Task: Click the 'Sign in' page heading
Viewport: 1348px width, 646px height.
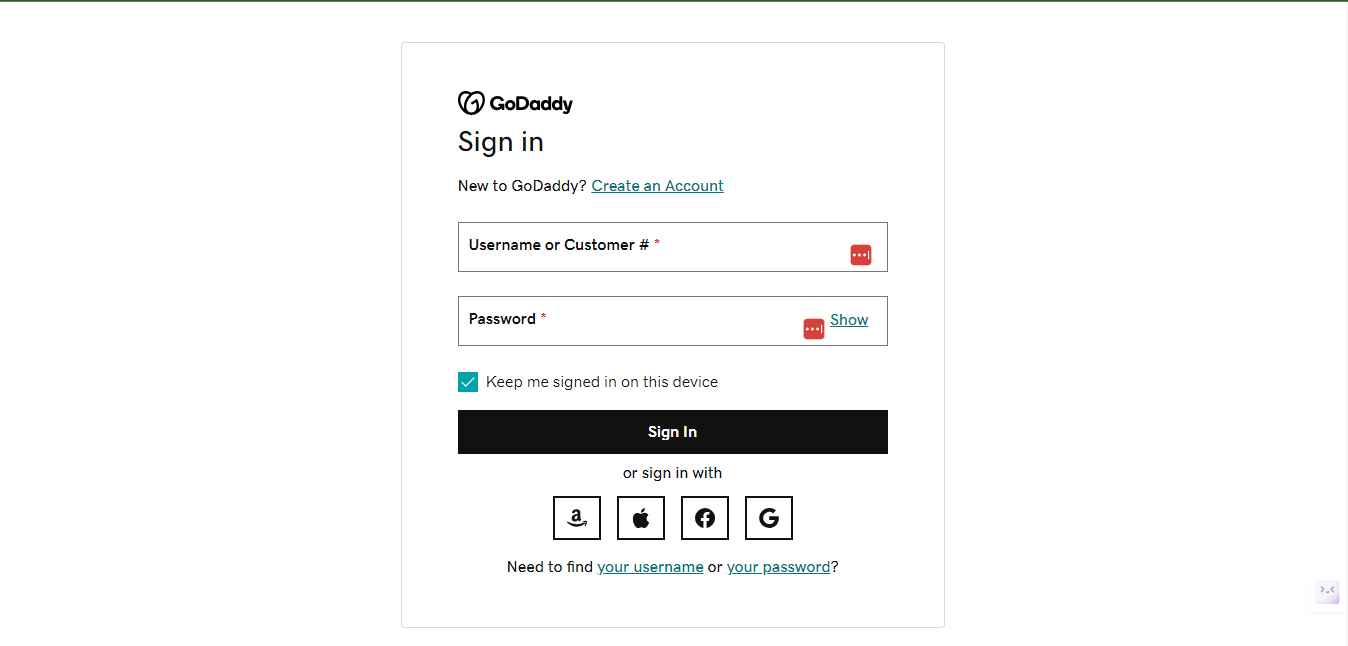Action: (x=501, y=142)
